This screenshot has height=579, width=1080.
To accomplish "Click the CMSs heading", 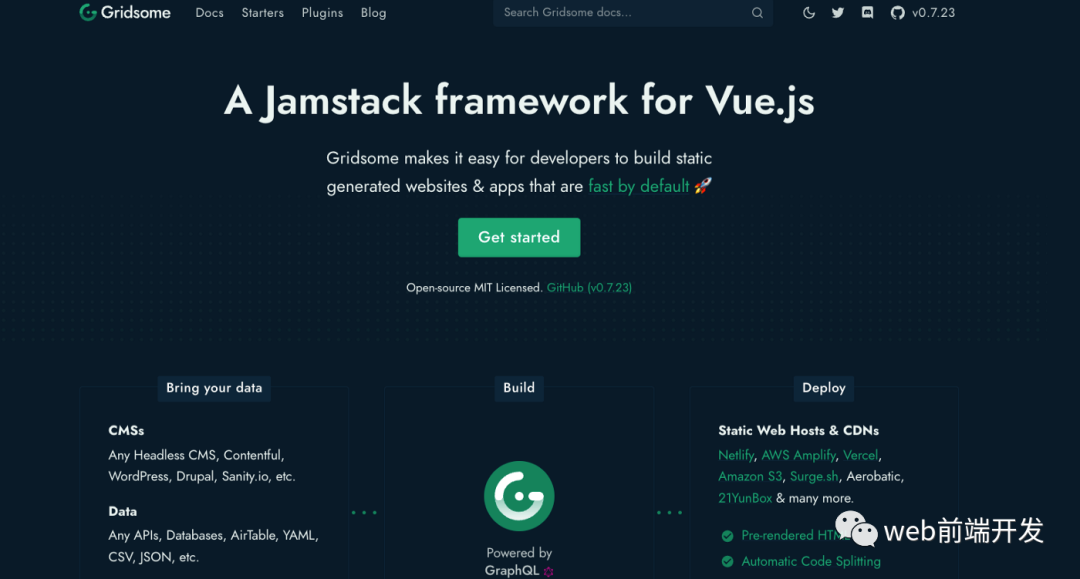I will (x=126, y=430).
